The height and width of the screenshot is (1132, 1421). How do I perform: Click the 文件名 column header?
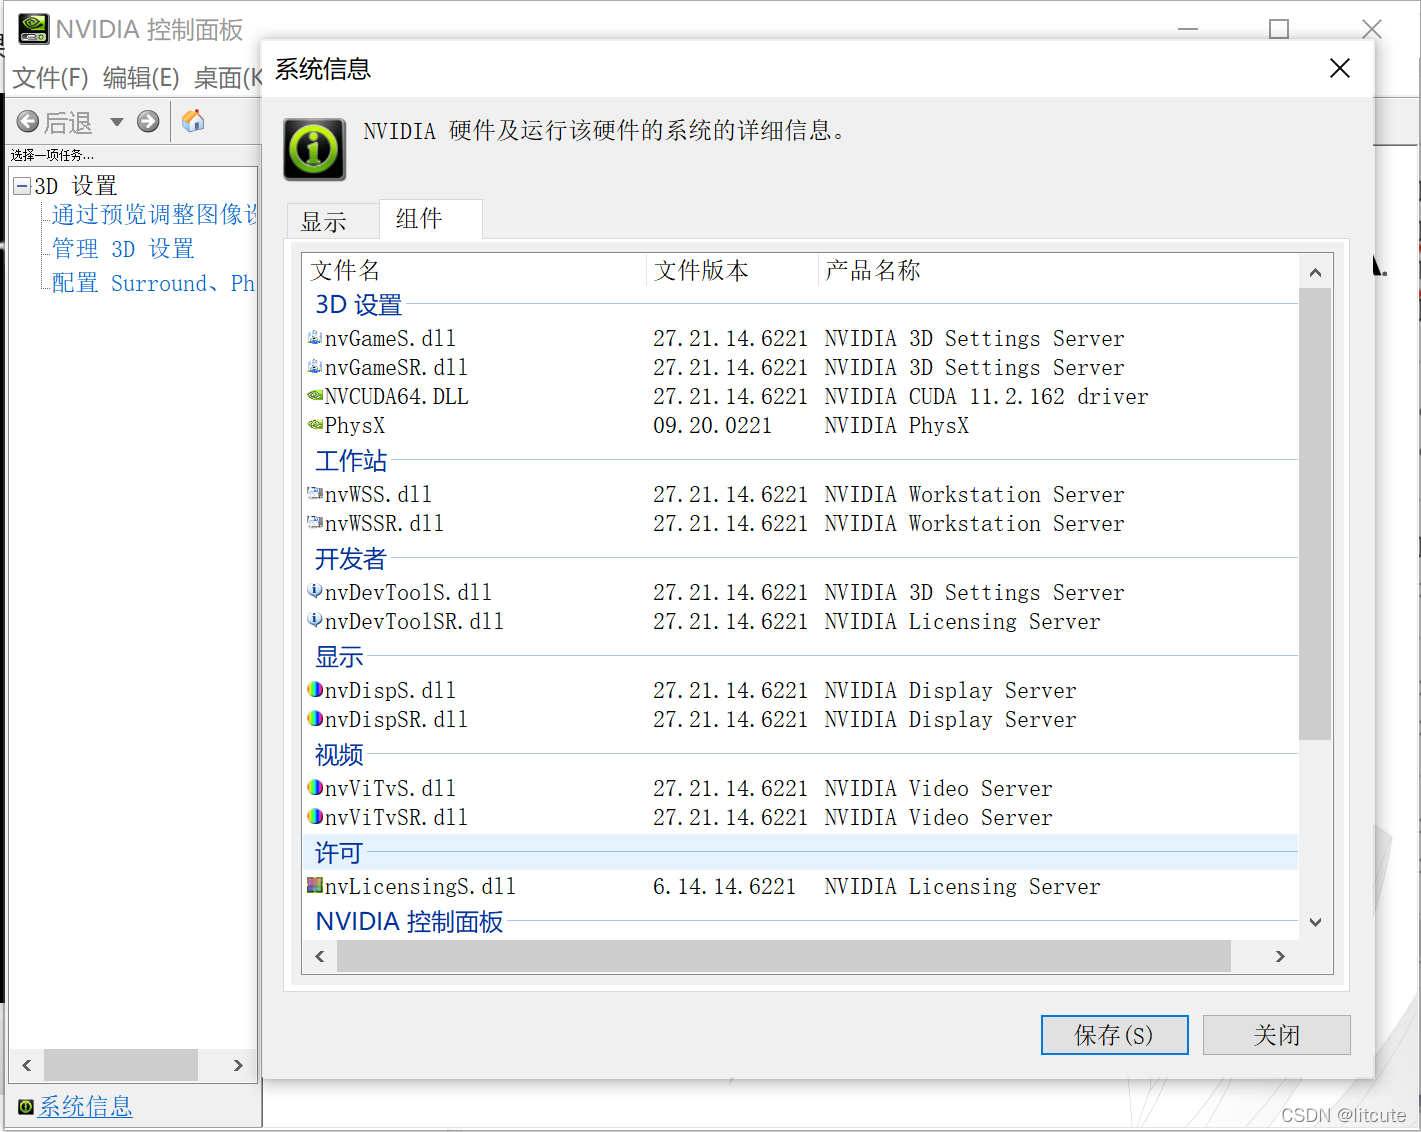coord(474,270)
